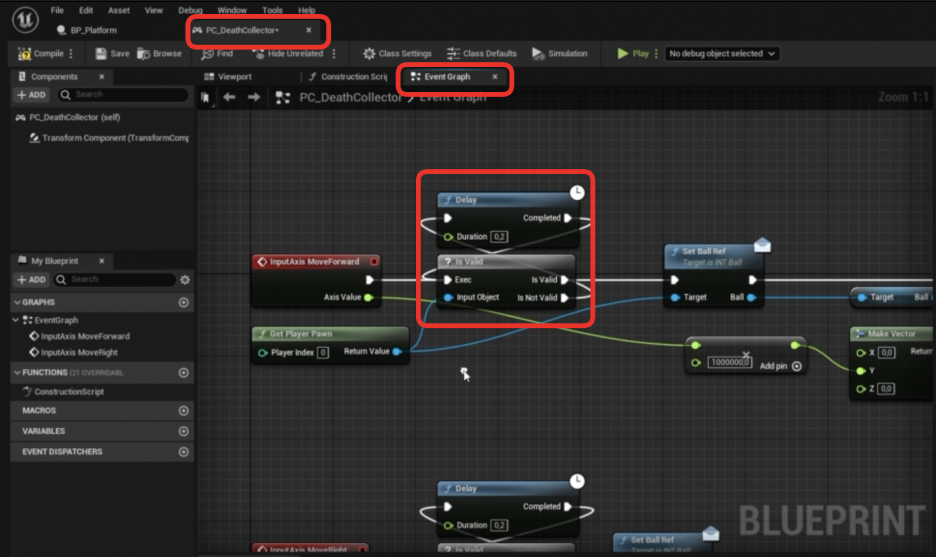Click the Find toolbar button
The width and height of the screenshot is (936, 557).
[x=217, y=54]
